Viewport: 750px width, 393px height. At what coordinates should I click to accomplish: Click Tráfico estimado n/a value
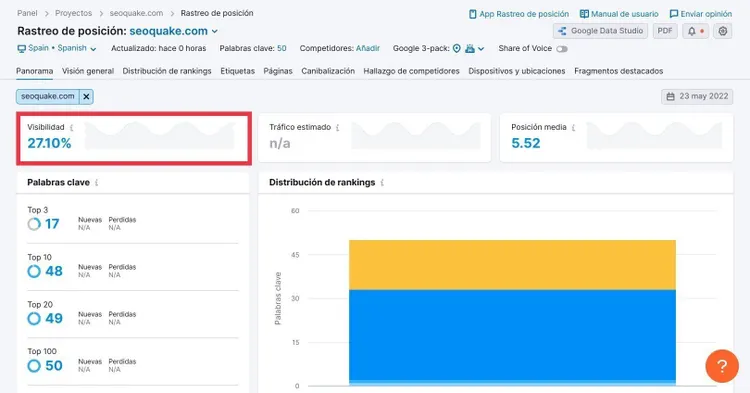(x=280, y=143)
